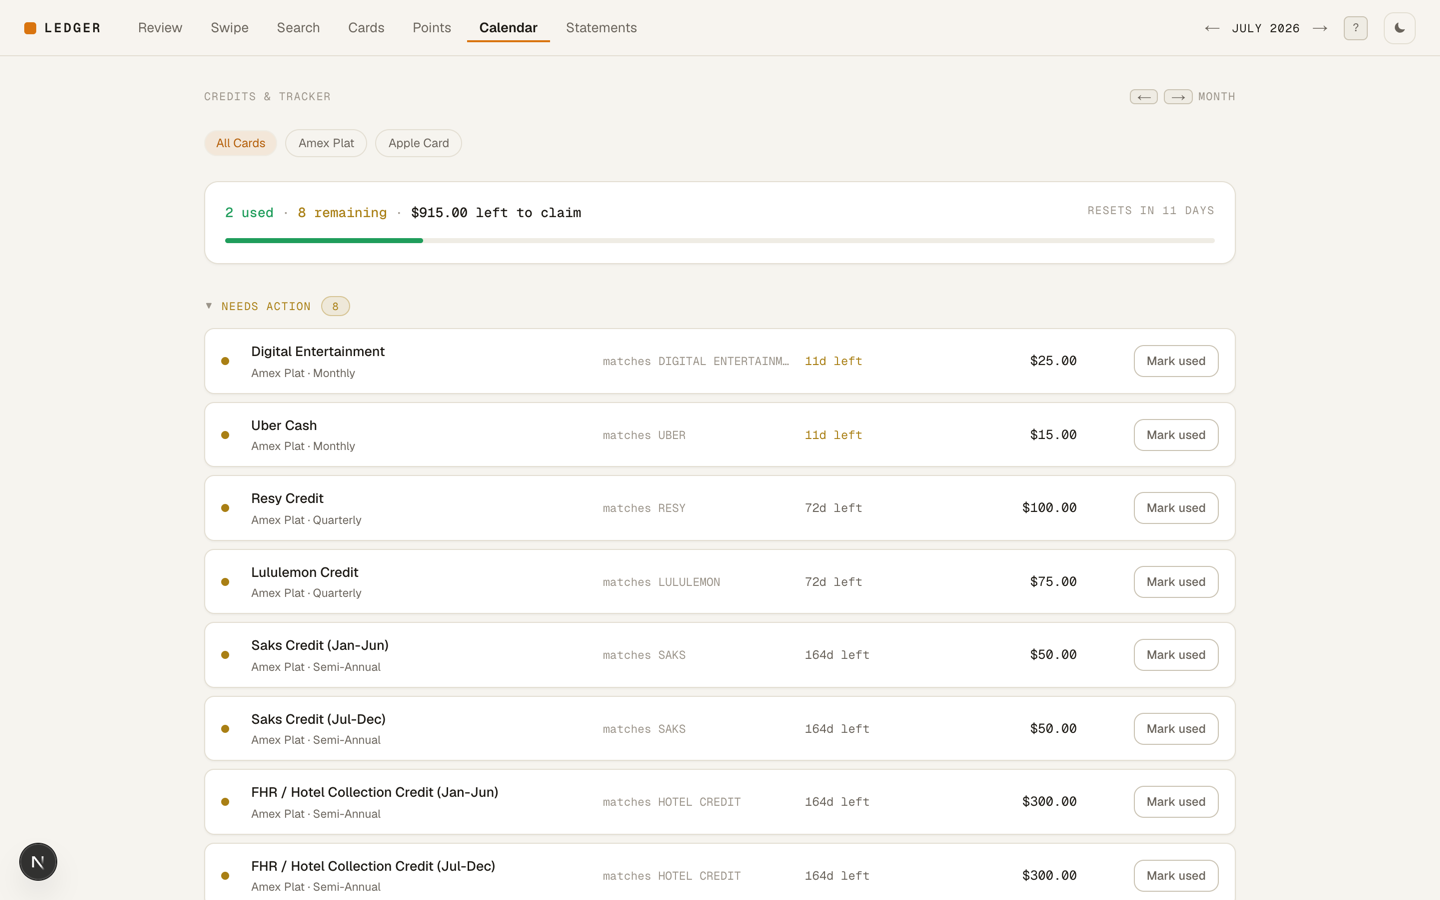Click the $100.00 Resy amount
Viewport: 1440px width, 900px height.
[x=1049, y=508]
